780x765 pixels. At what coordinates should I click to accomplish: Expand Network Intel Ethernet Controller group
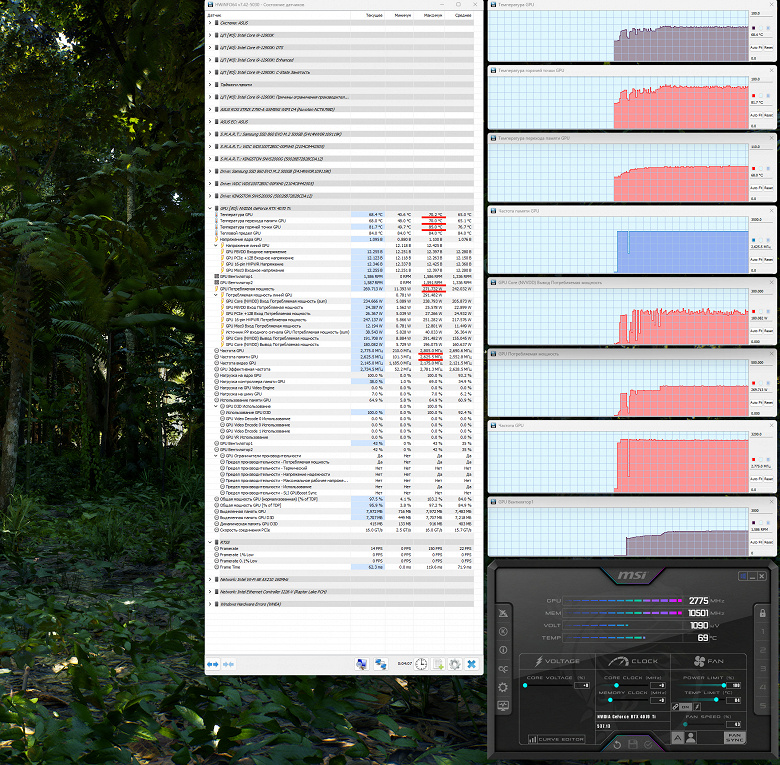point(210,592)
